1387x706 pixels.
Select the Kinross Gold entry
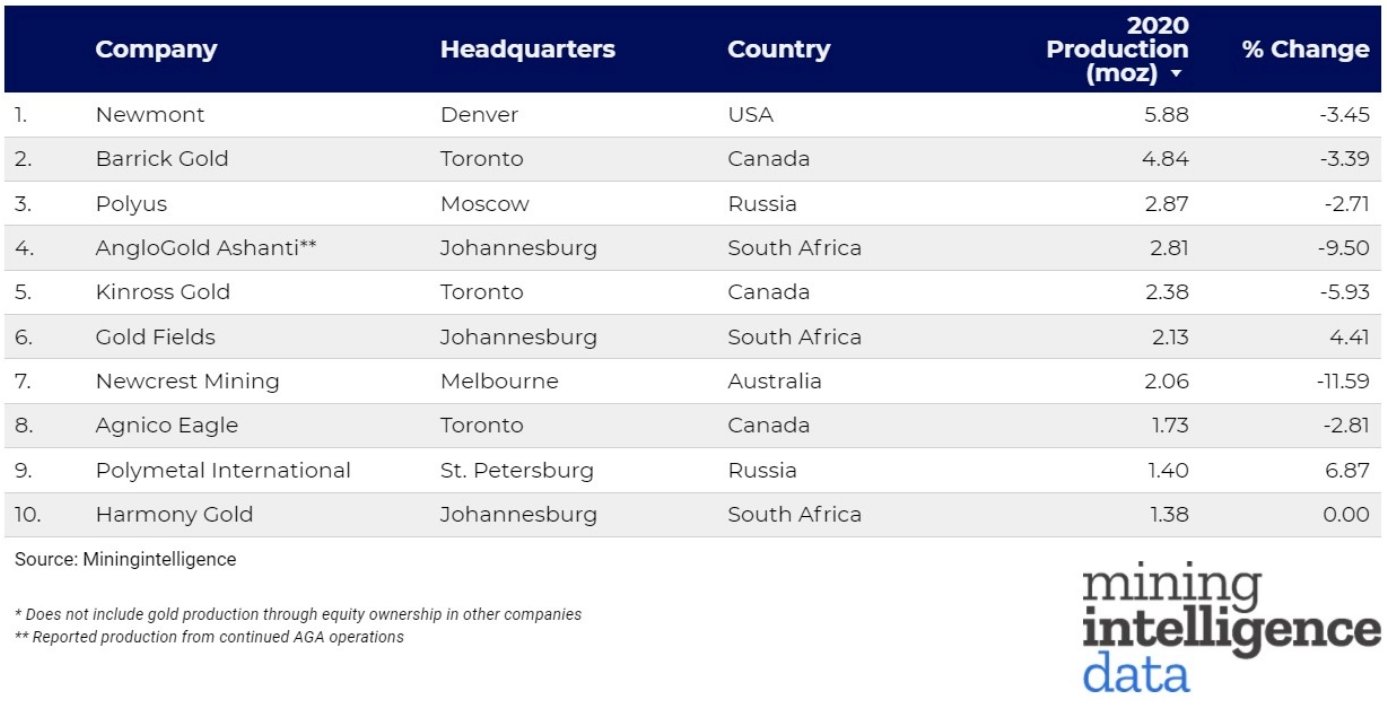click(163, 292)
